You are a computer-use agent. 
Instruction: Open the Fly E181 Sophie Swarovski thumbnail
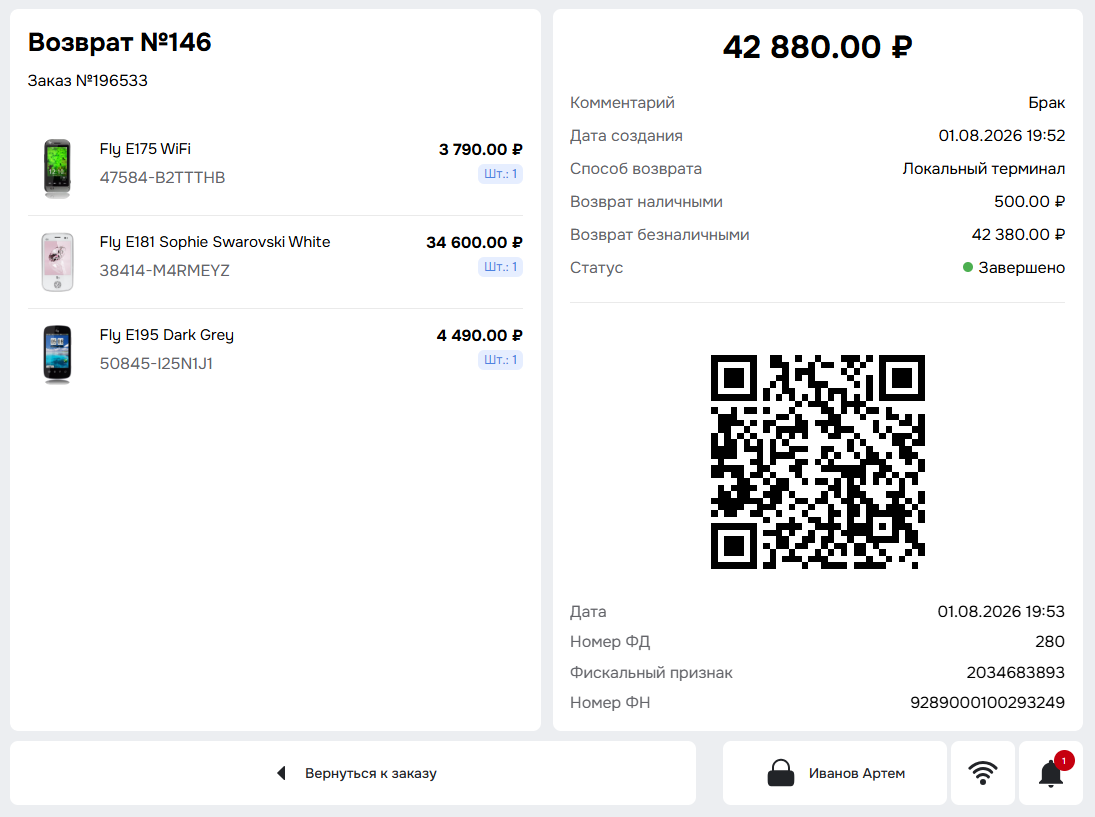pos(57,262)
